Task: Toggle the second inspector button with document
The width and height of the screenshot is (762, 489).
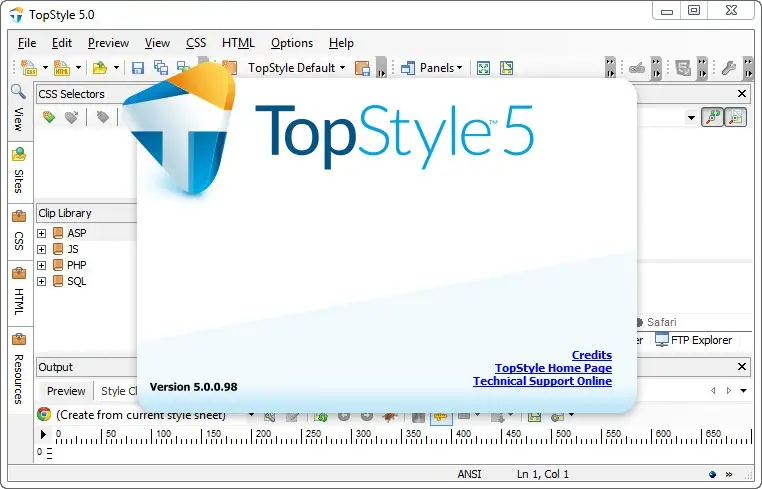Action: [x=736, y=117]
